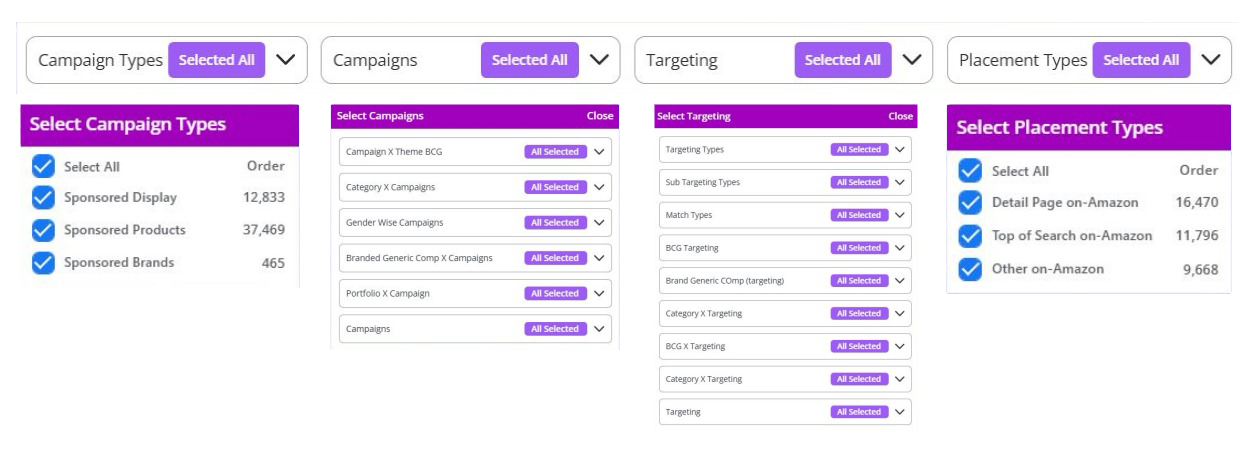Open the Campaigns filter dropdown arrow
Image resolution: width=1239 pixels, height=455 pixels.
coord(598,60)
